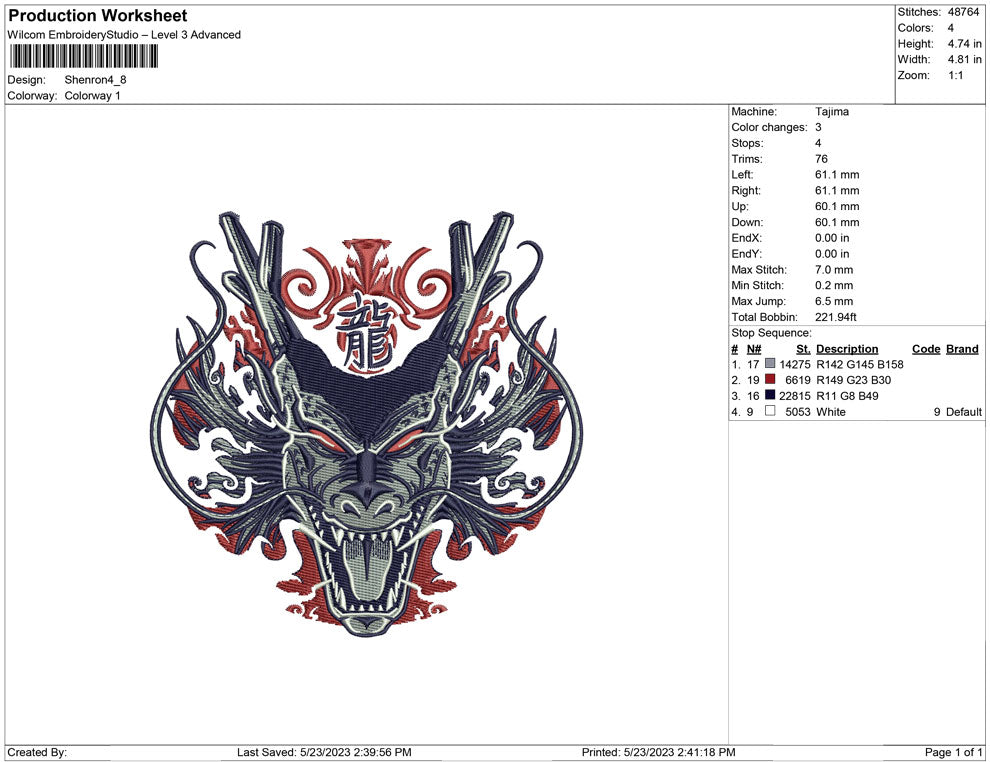
Task: Click the dragon embroidery design preview
Action: pos(367,424)
